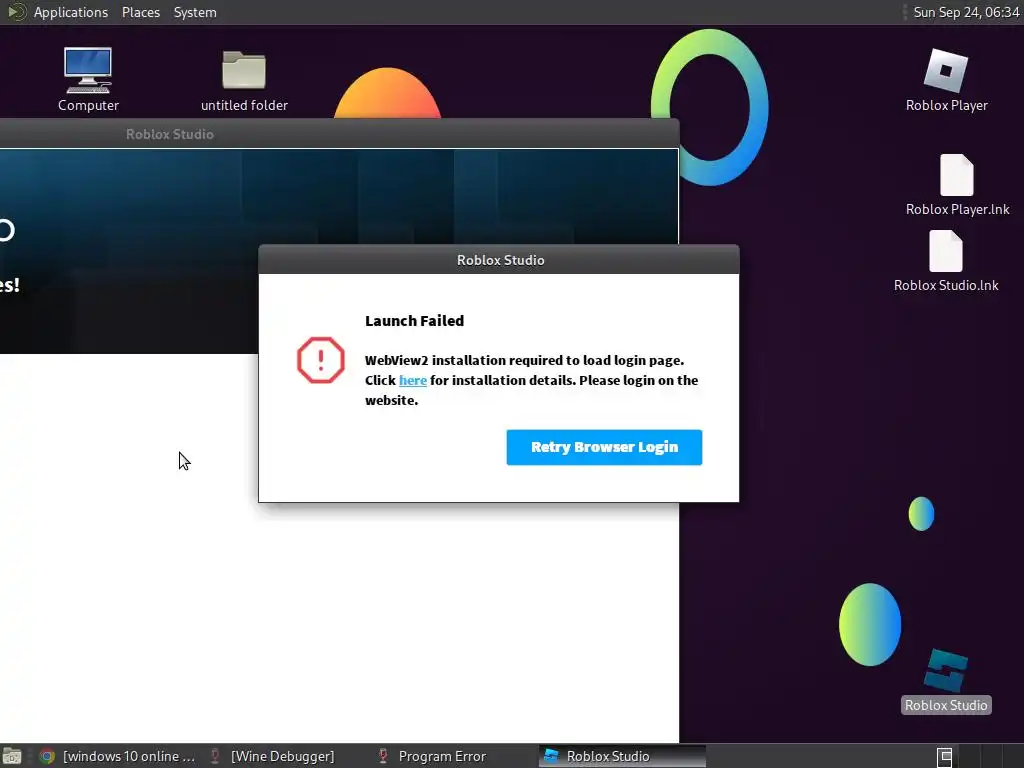This screenshot has width=1024, height=768.
Task: Click the MATE logo icon in top panel
Action: pyautogui.click(x=15, y=12)
